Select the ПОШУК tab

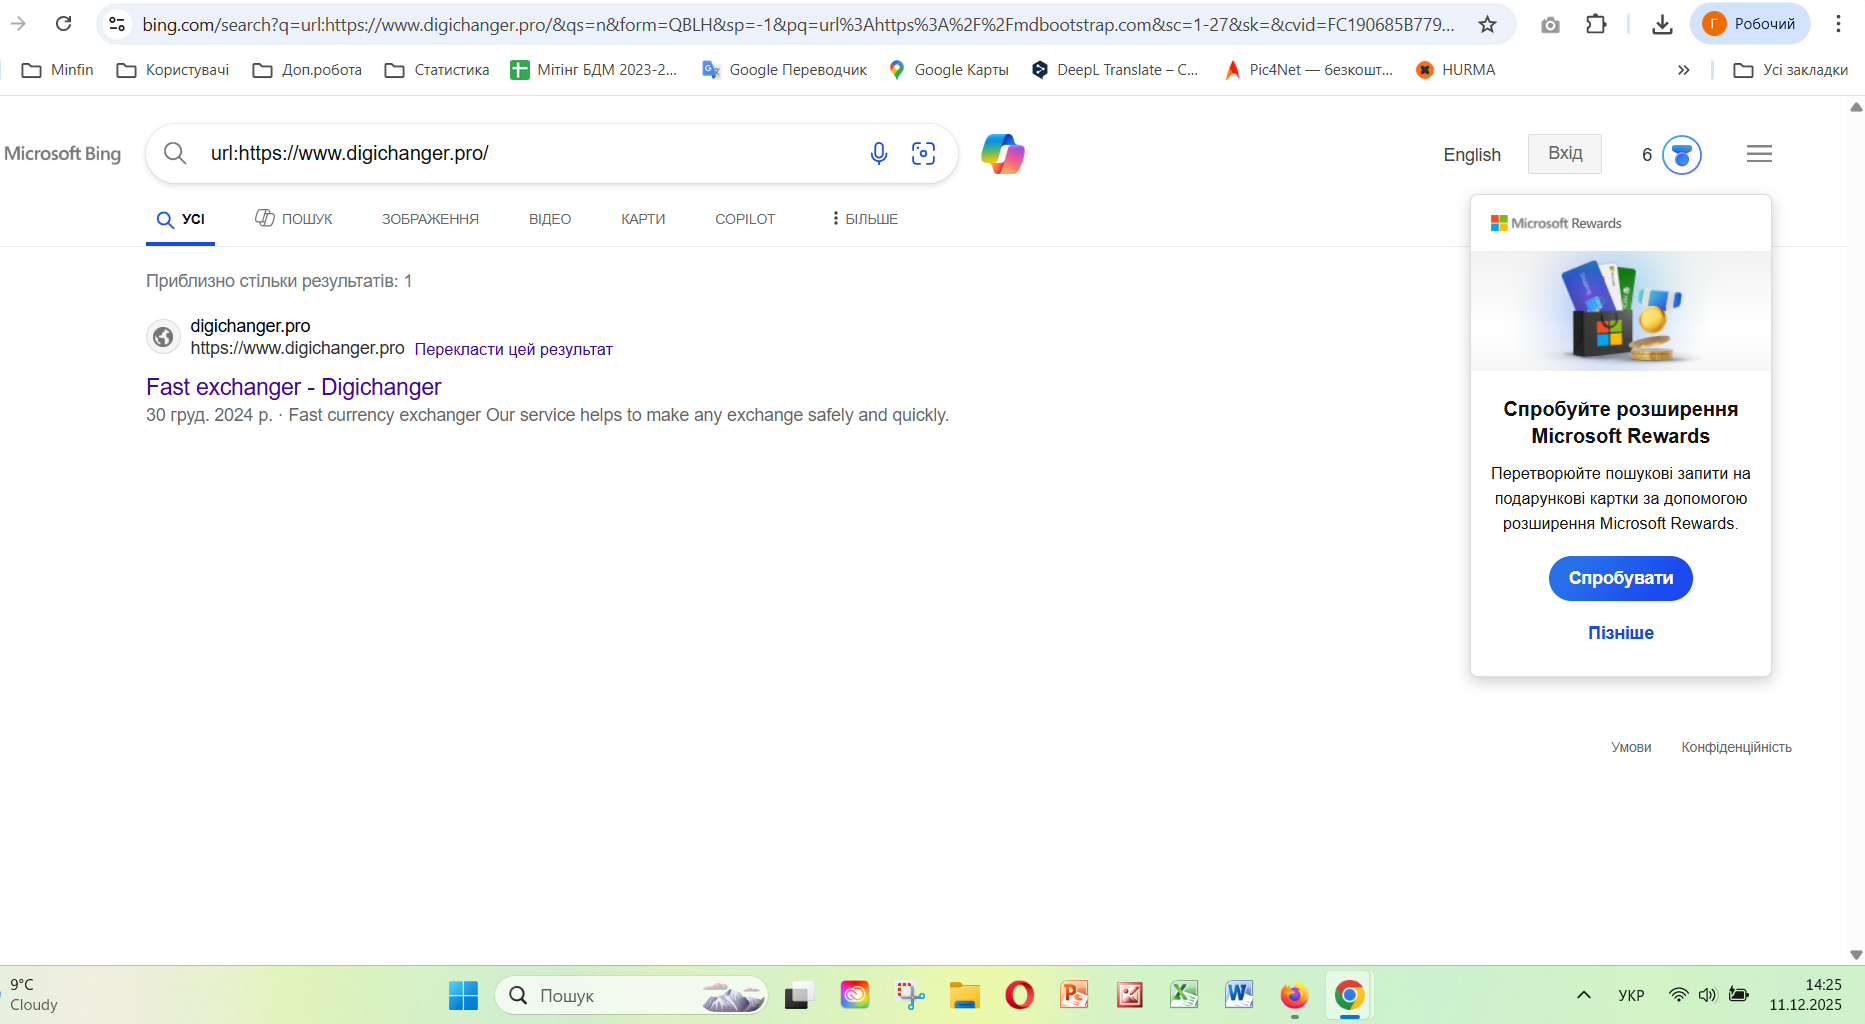(x=294, y=219)
